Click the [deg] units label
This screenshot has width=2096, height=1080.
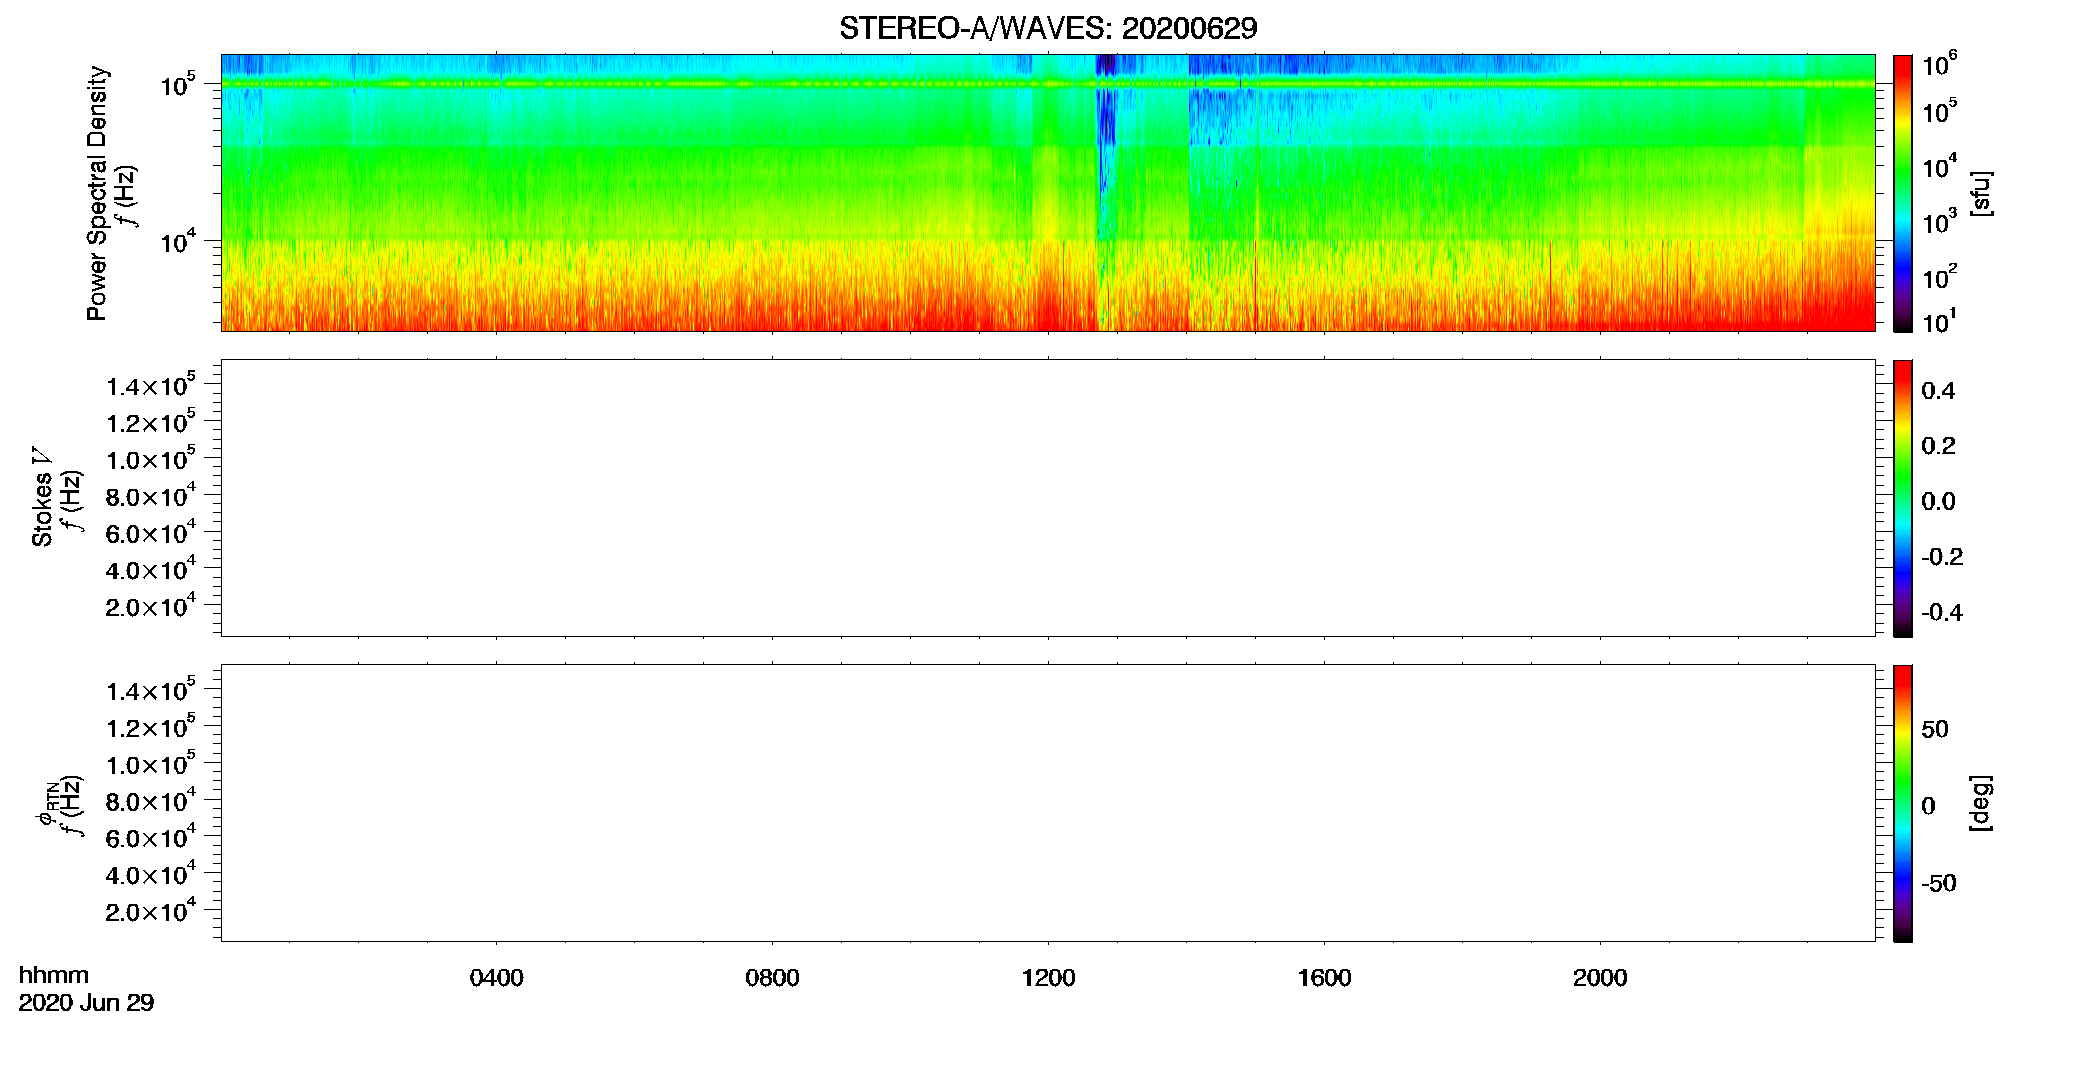(x=1981, y=803)
